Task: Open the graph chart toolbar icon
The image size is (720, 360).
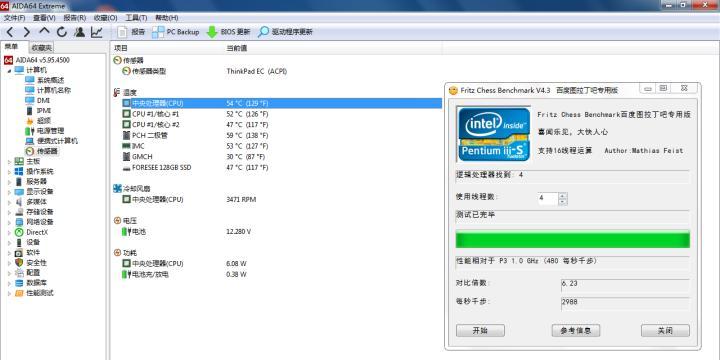Action: click(96, 32)
